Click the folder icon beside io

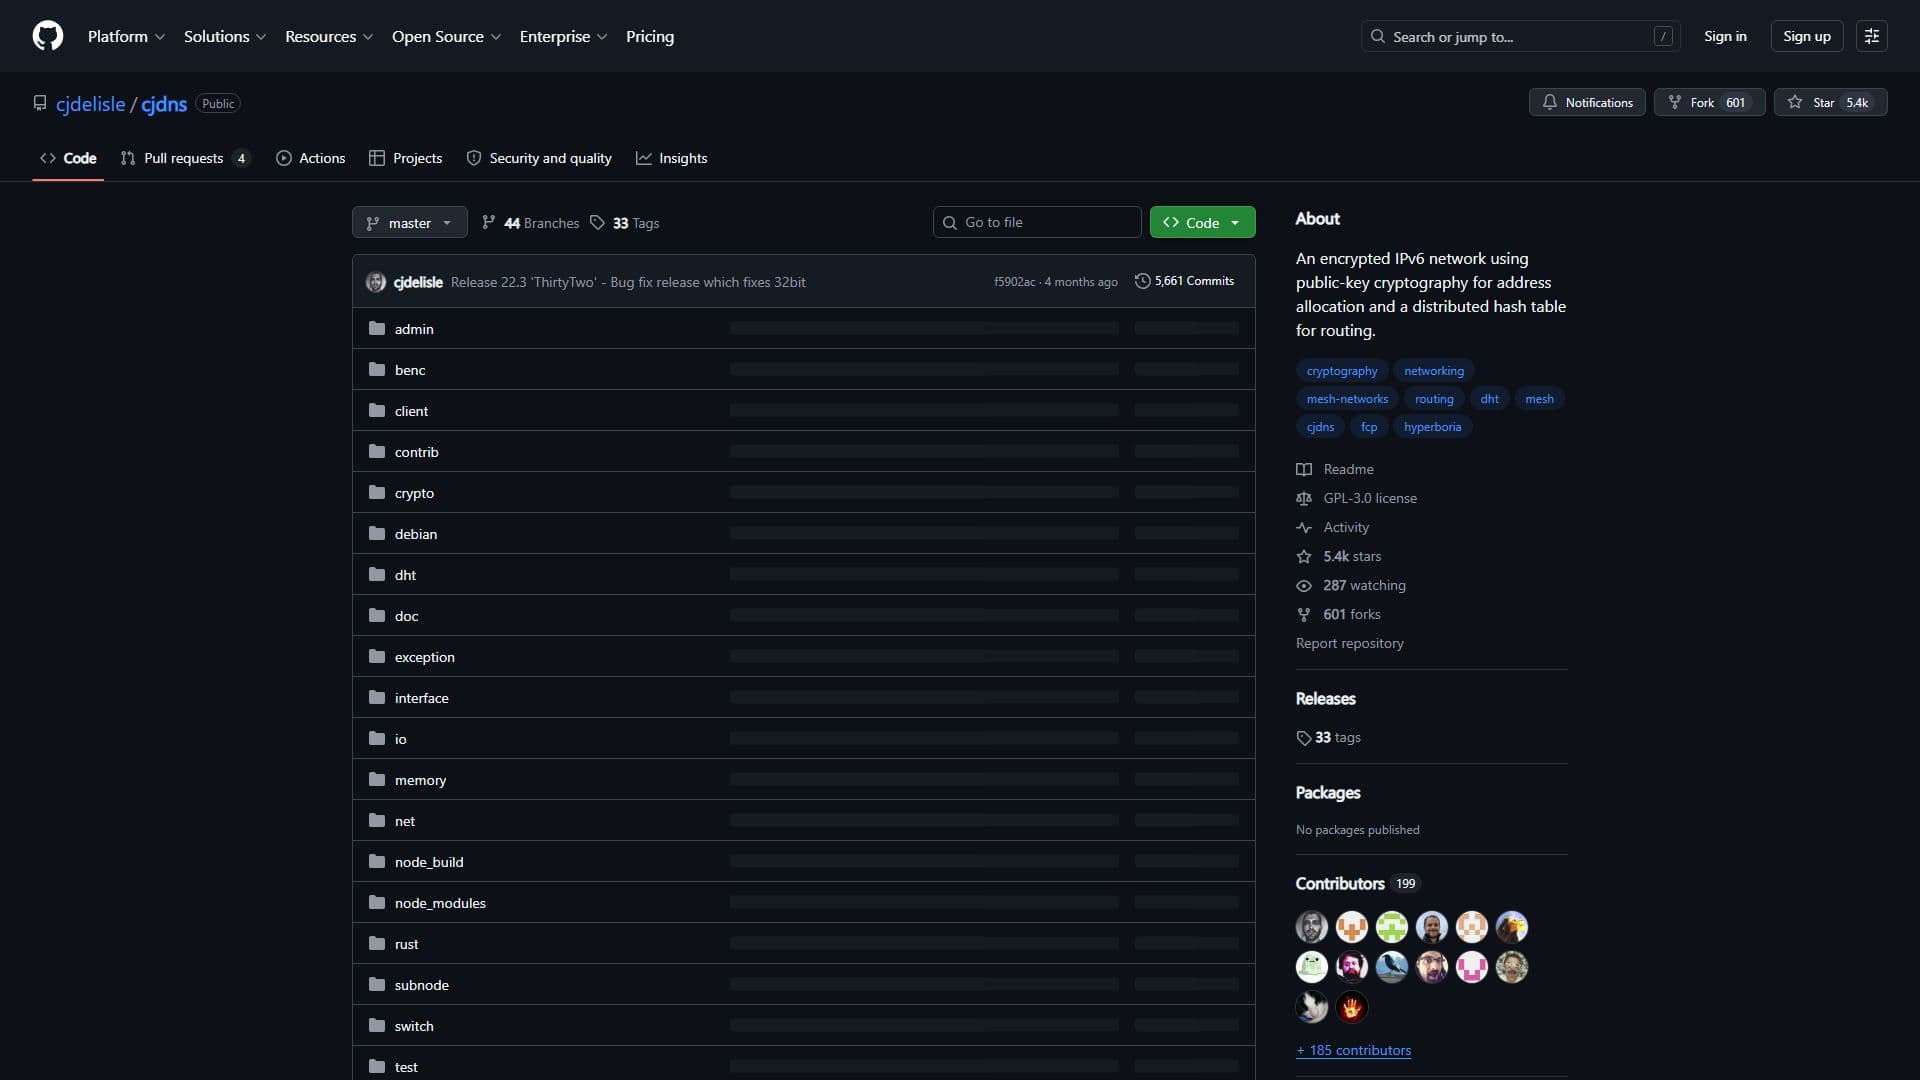tap(377, 738)
